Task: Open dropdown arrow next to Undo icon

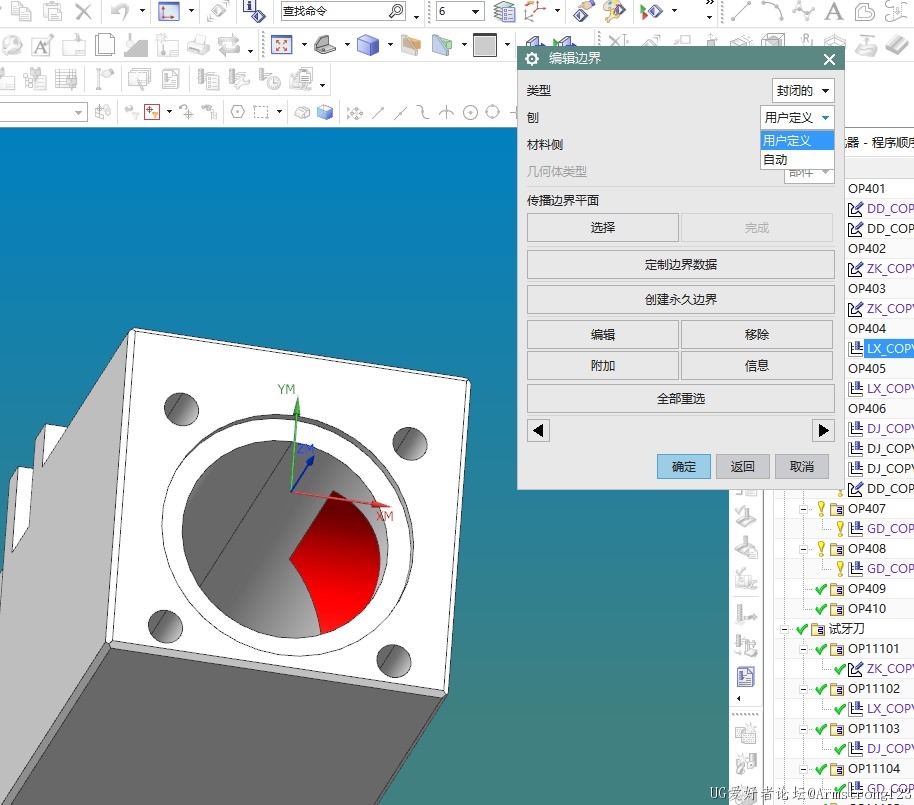Action: click(x=142, y=10)
